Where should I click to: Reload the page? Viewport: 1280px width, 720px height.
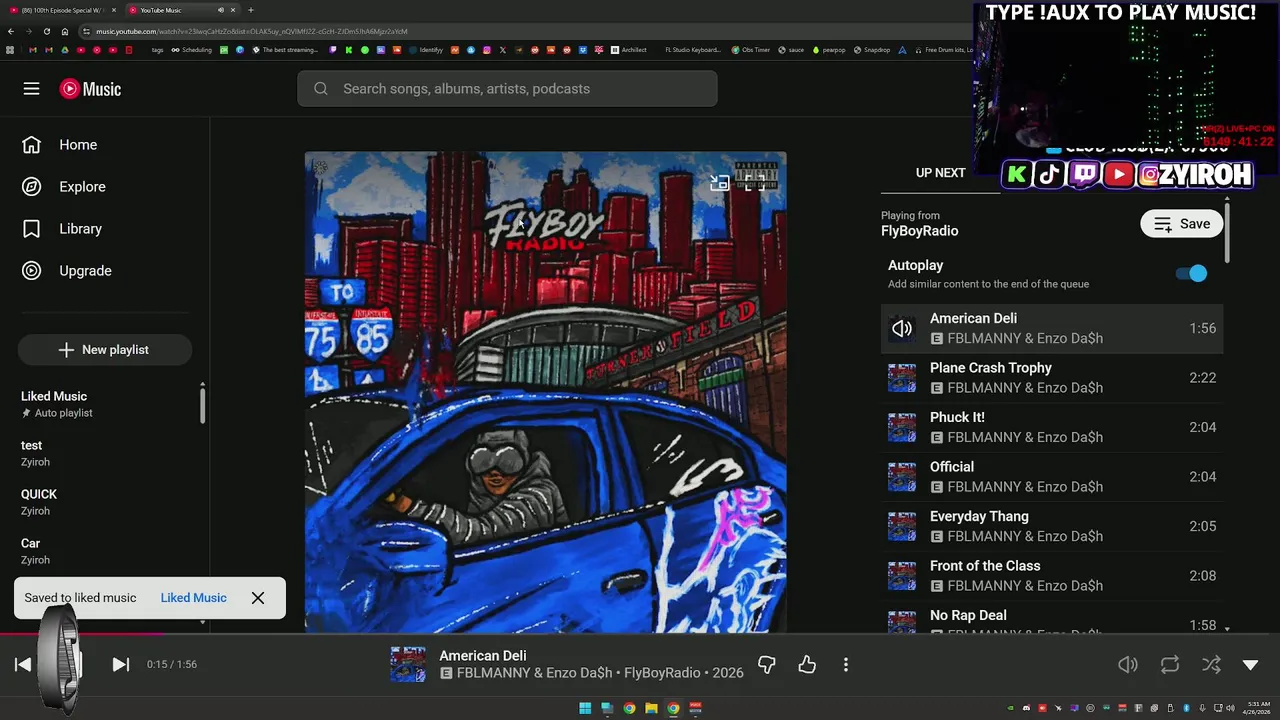46,31
